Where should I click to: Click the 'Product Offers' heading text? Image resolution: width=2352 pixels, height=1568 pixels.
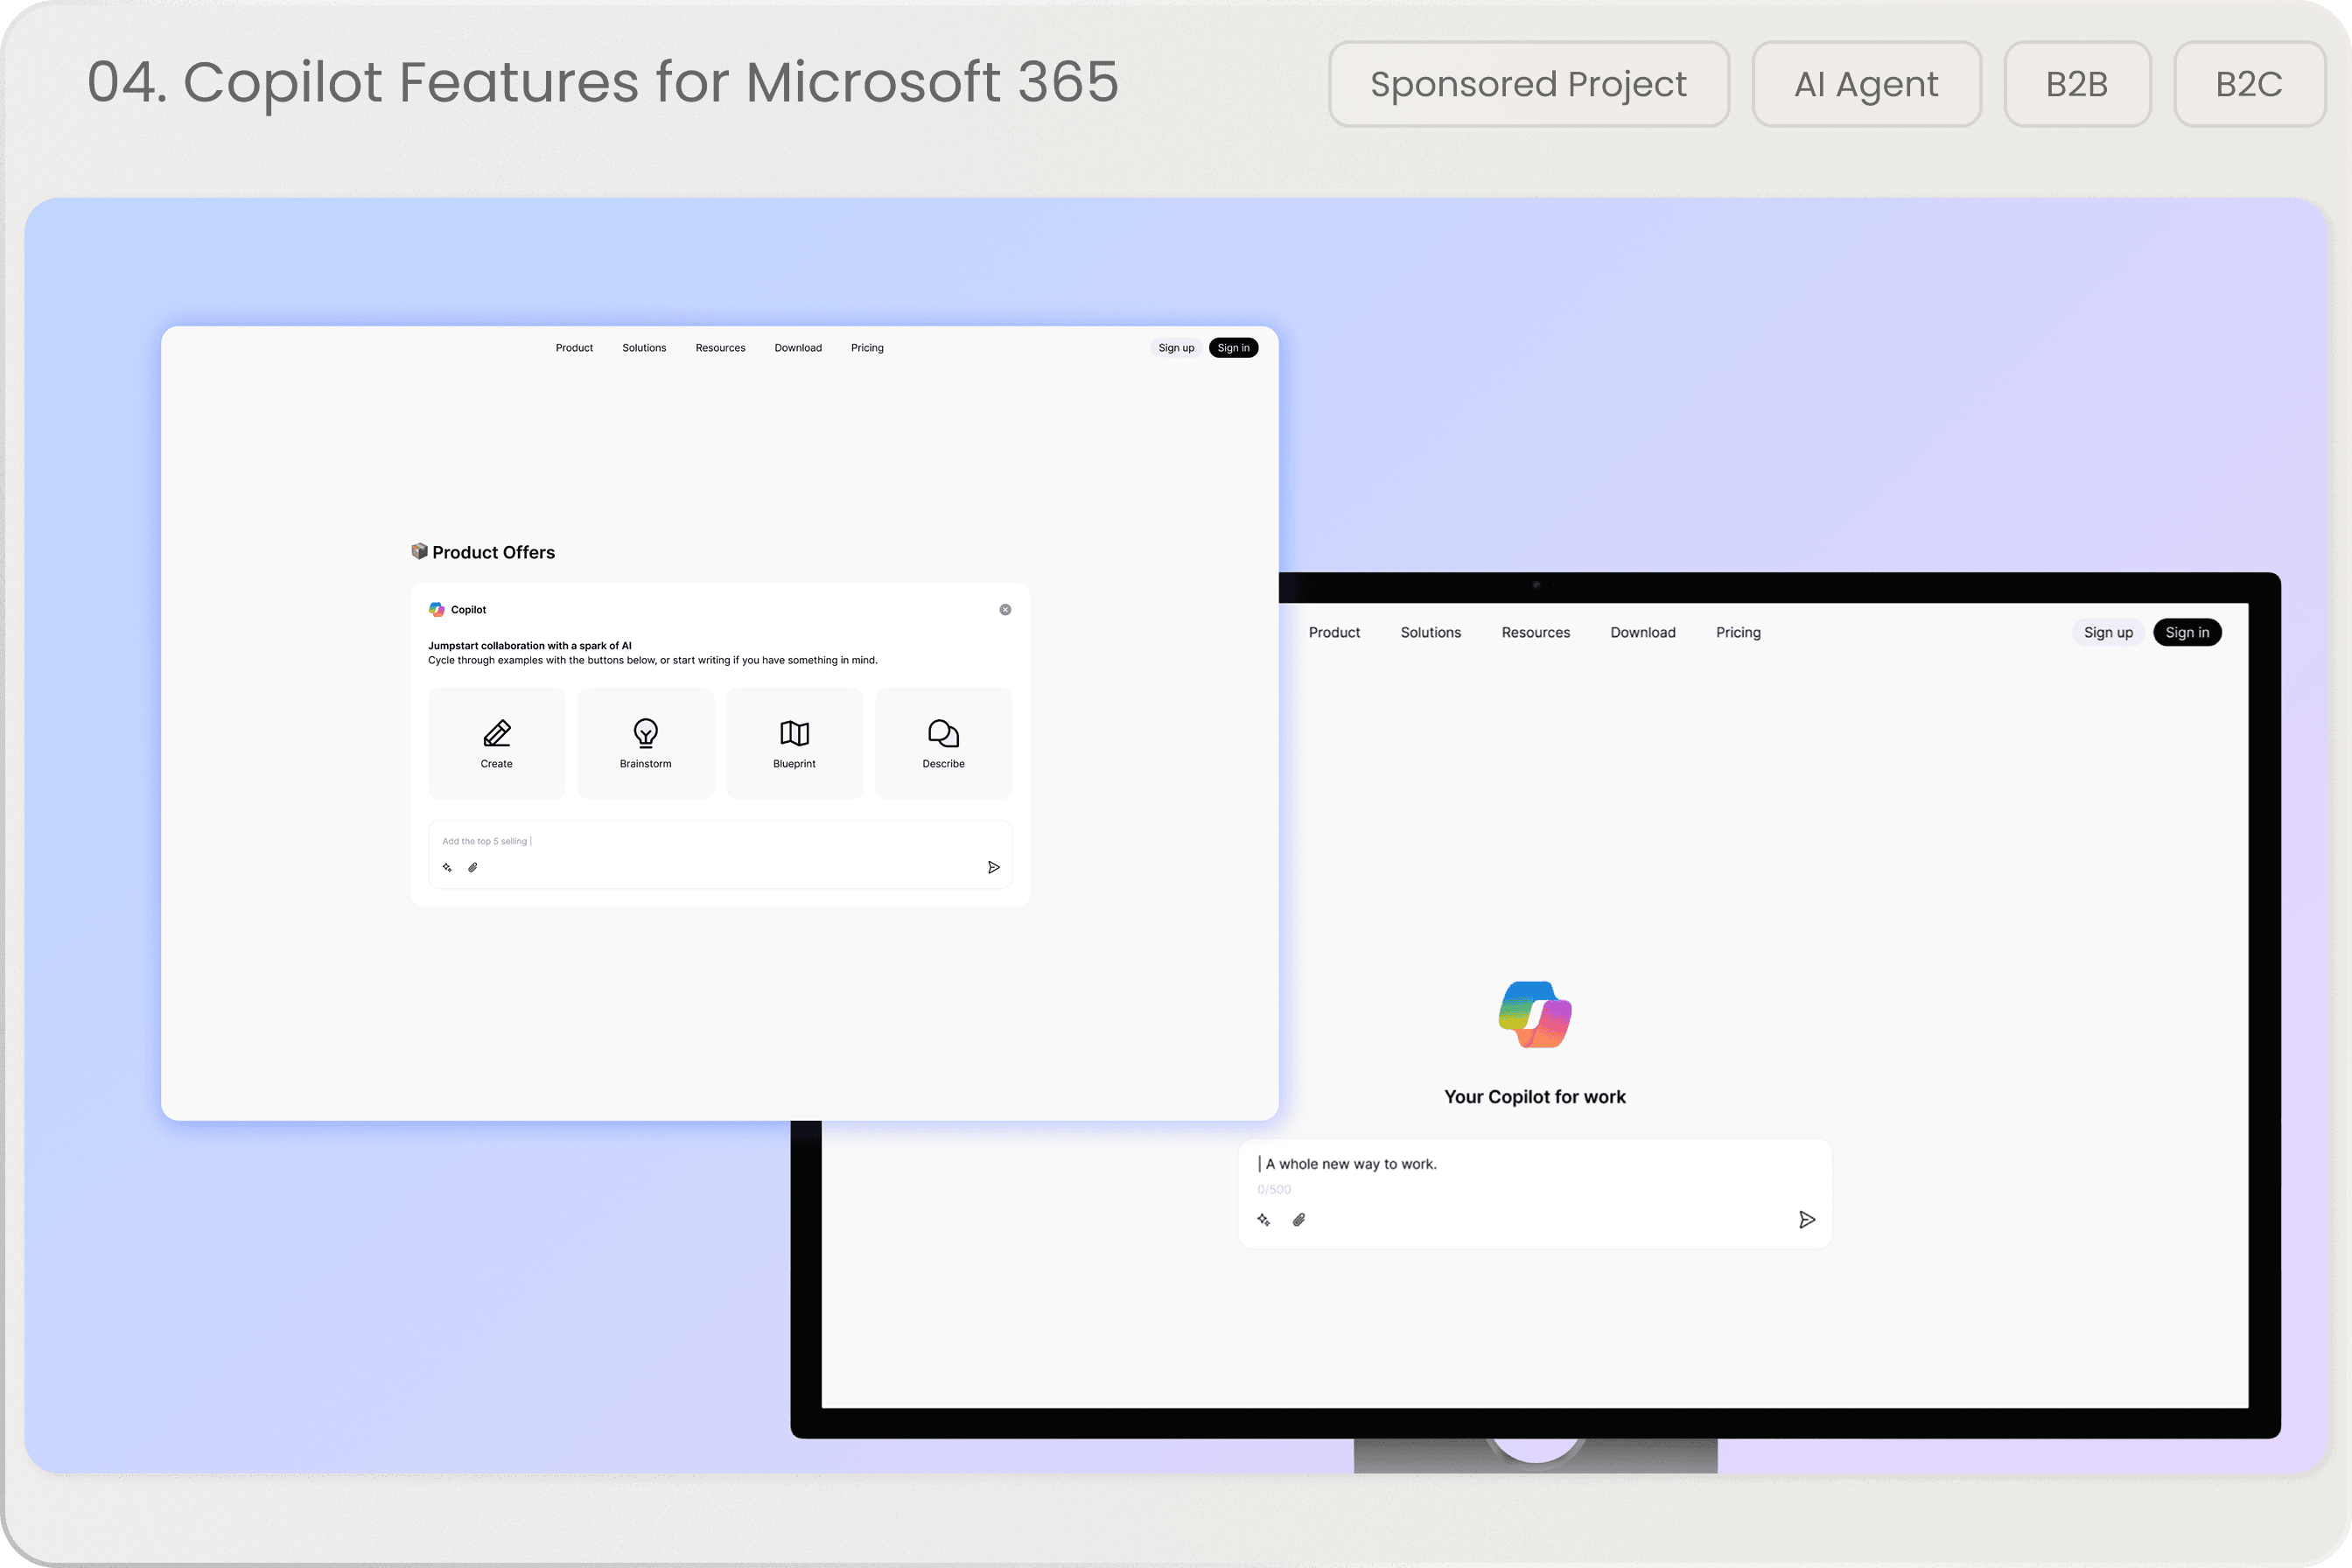tap(493, 552)
